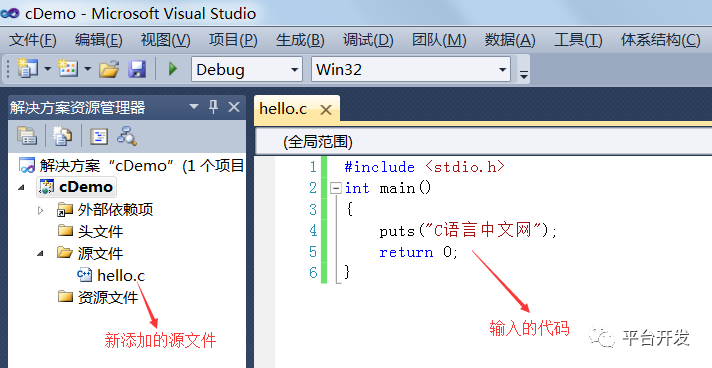Open the 项目(P) menu
The width and height of the screenshot is (712, 368).
pos(233,40)
